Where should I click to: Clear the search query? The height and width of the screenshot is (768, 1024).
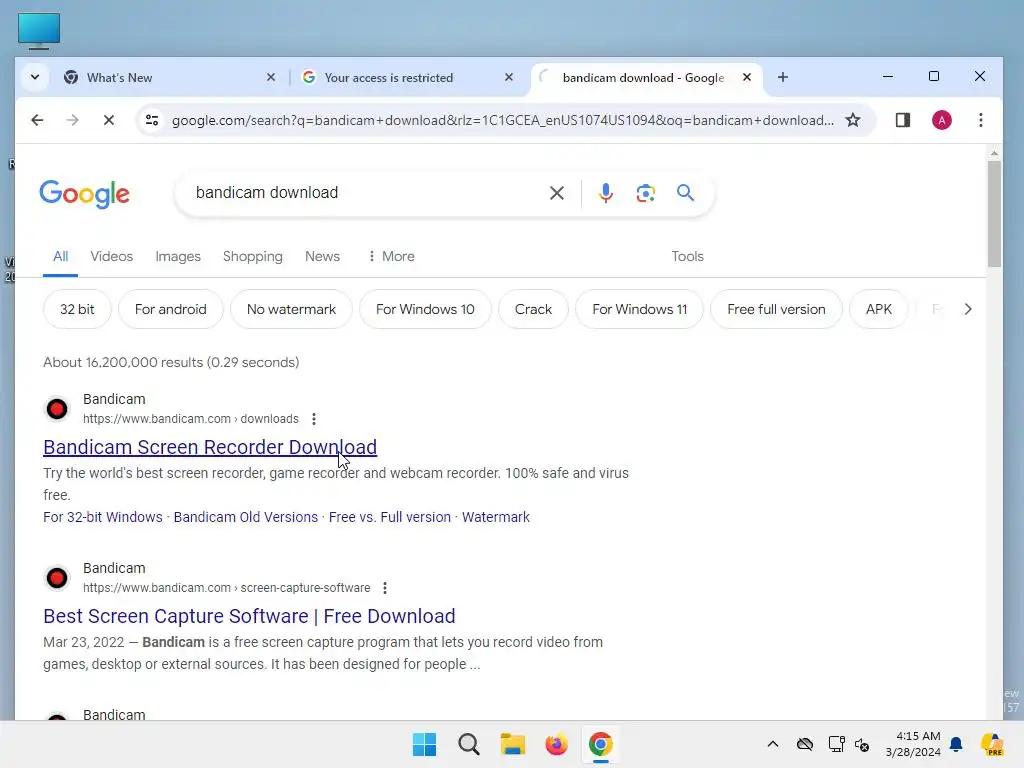(x=556, y=193)
